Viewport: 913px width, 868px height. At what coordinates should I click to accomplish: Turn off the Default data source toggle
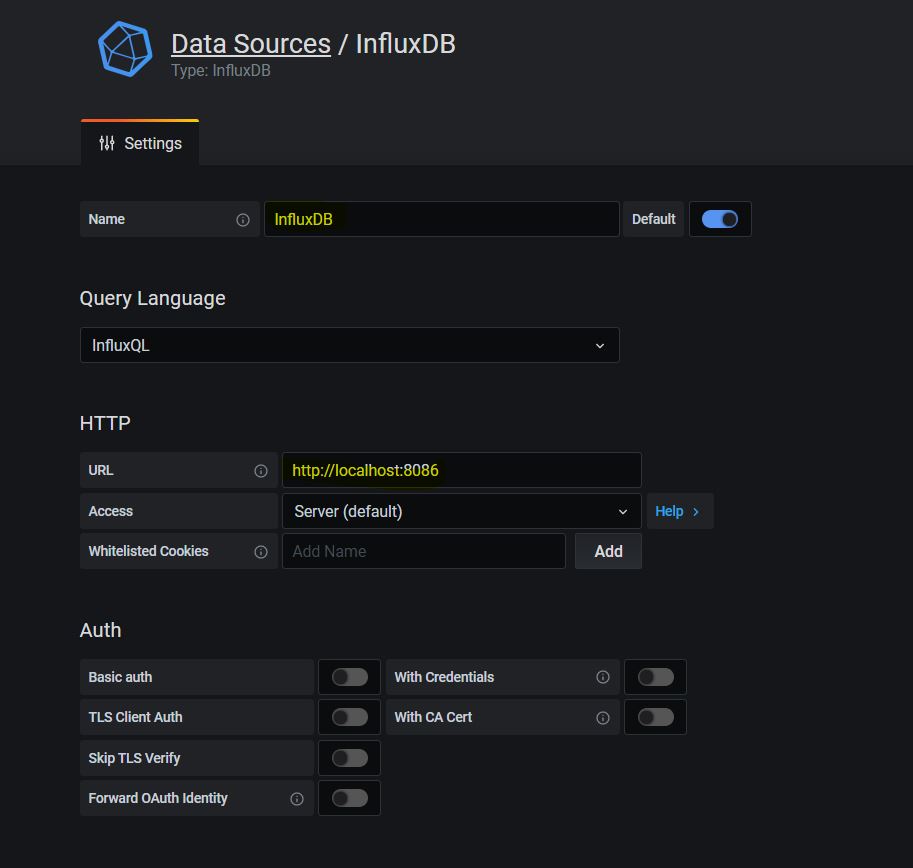(720, 219)
